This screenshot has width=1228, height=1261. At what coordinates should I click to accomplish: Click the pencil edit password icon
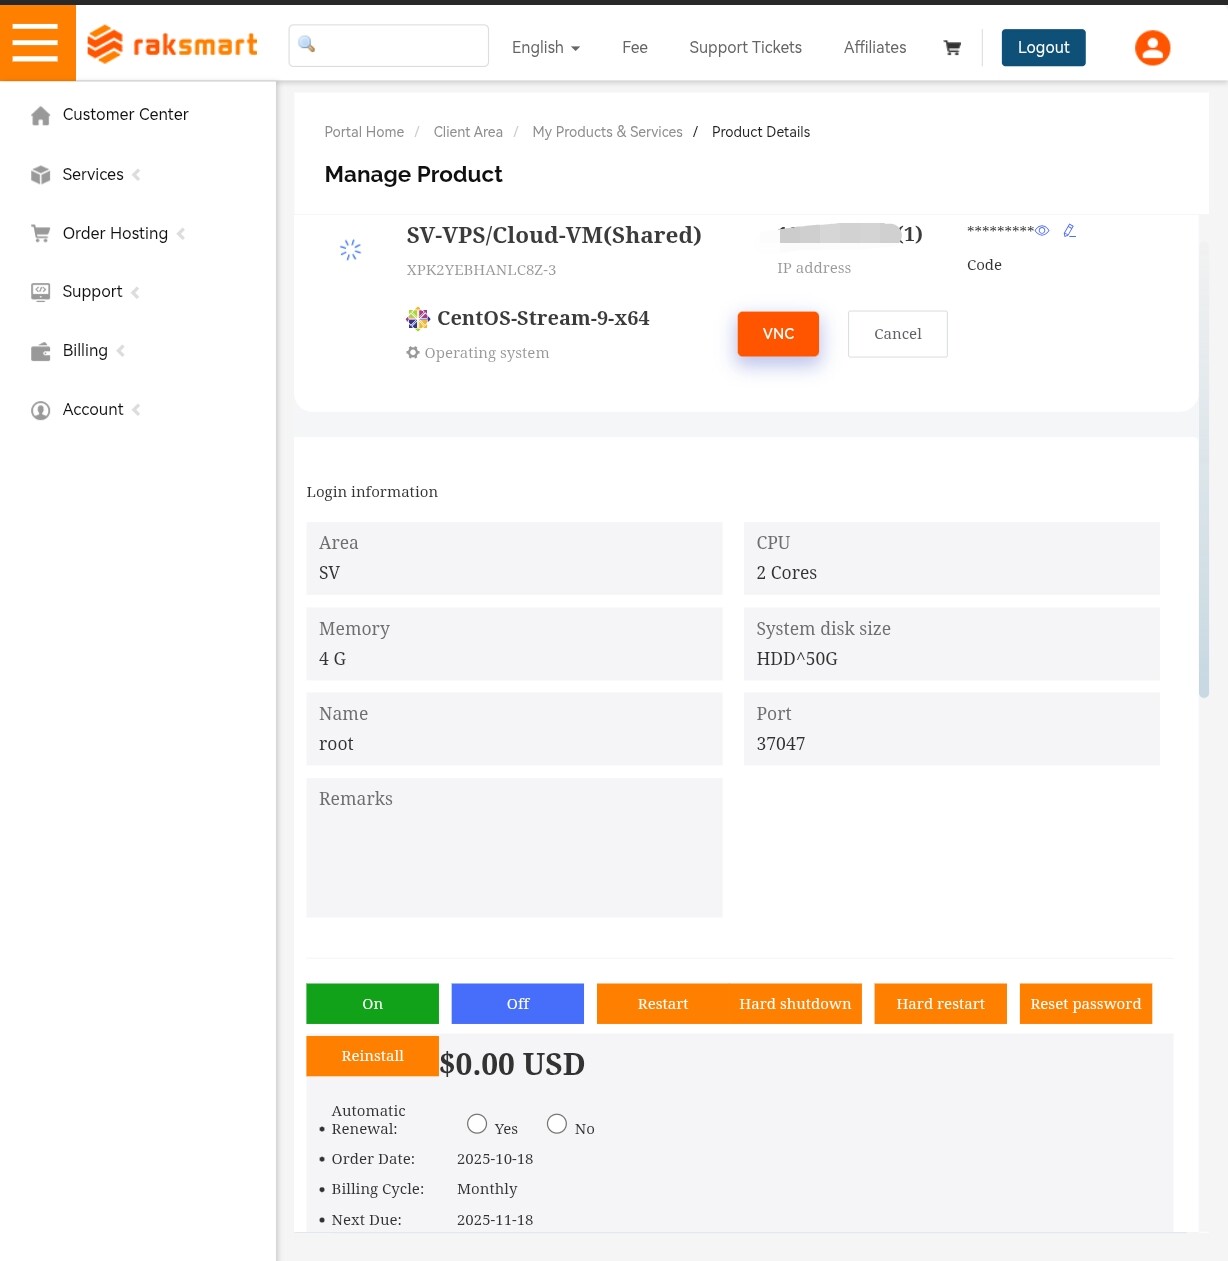(x=1069, y=231)
